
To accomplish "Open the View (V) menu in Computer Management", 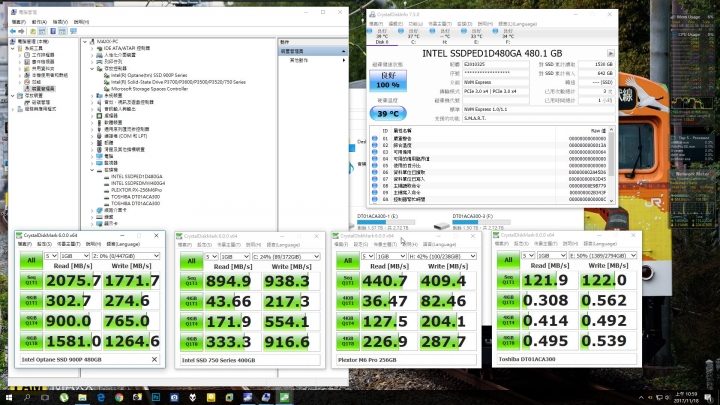I will coord(60,22).
